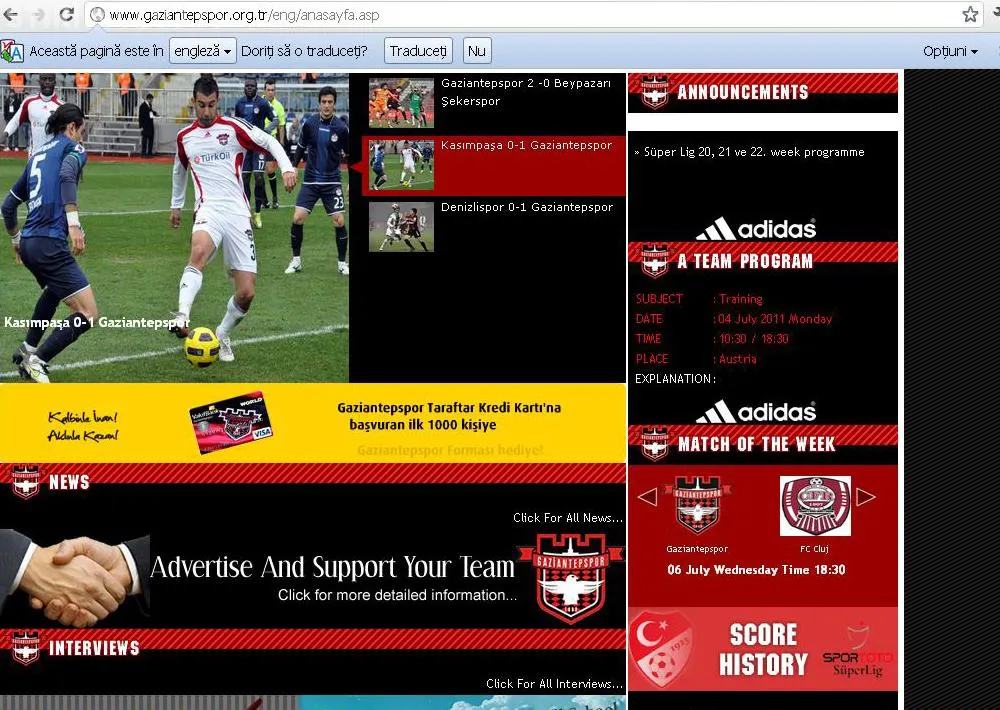This screenshot has height=710, width=1000.
Task: Click the address bar URL field
Action: (x=500, y=15)
